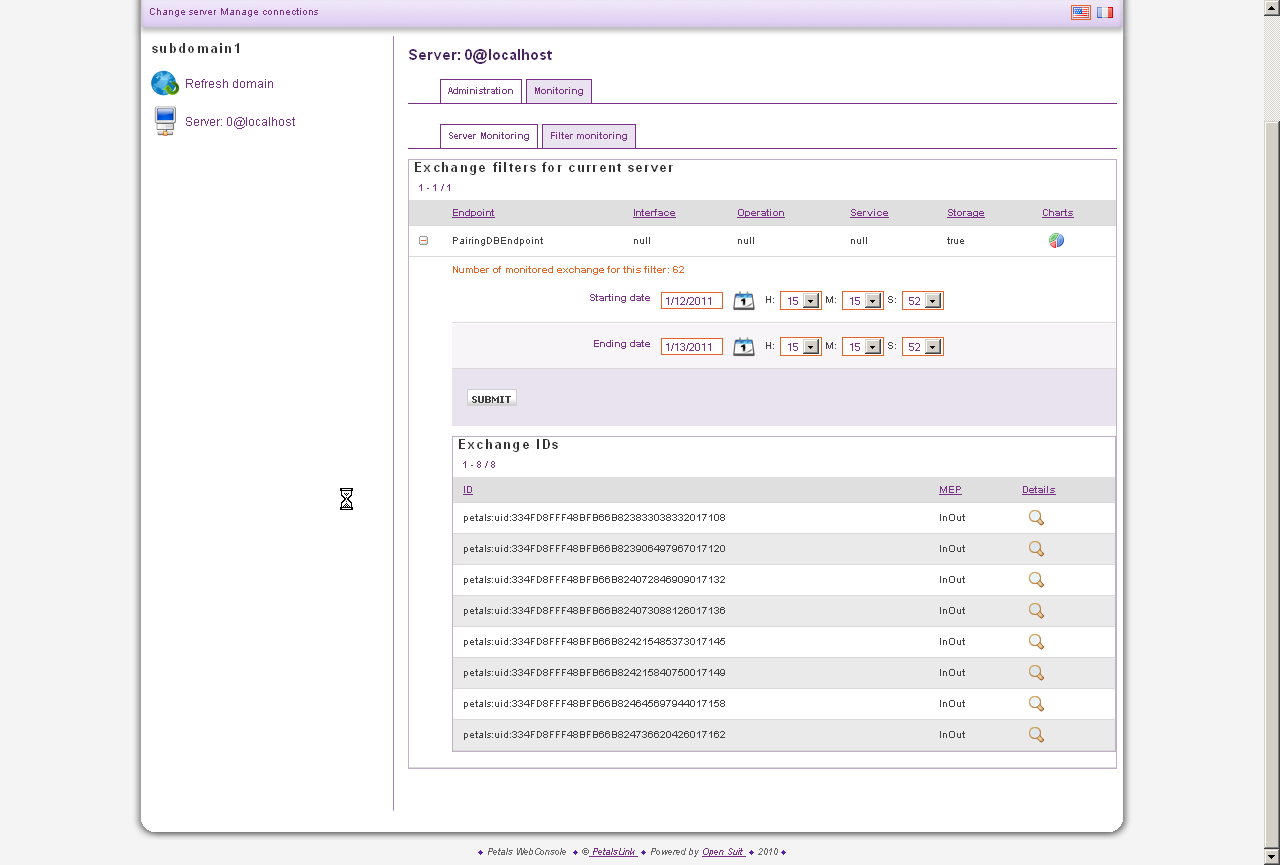Screen dimensions: 1280x865
Task: Open the Manage connections link
Action: [x=269, y=12]
